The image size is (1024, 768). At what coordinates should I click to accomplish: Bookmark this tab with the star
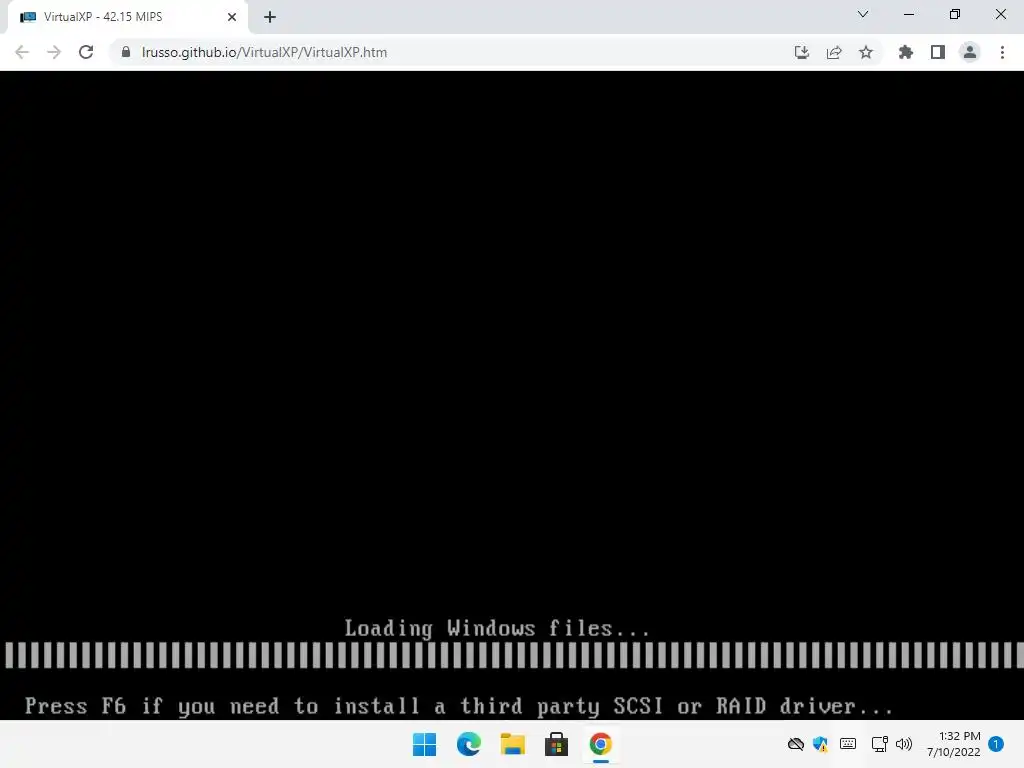click(866, 52)
